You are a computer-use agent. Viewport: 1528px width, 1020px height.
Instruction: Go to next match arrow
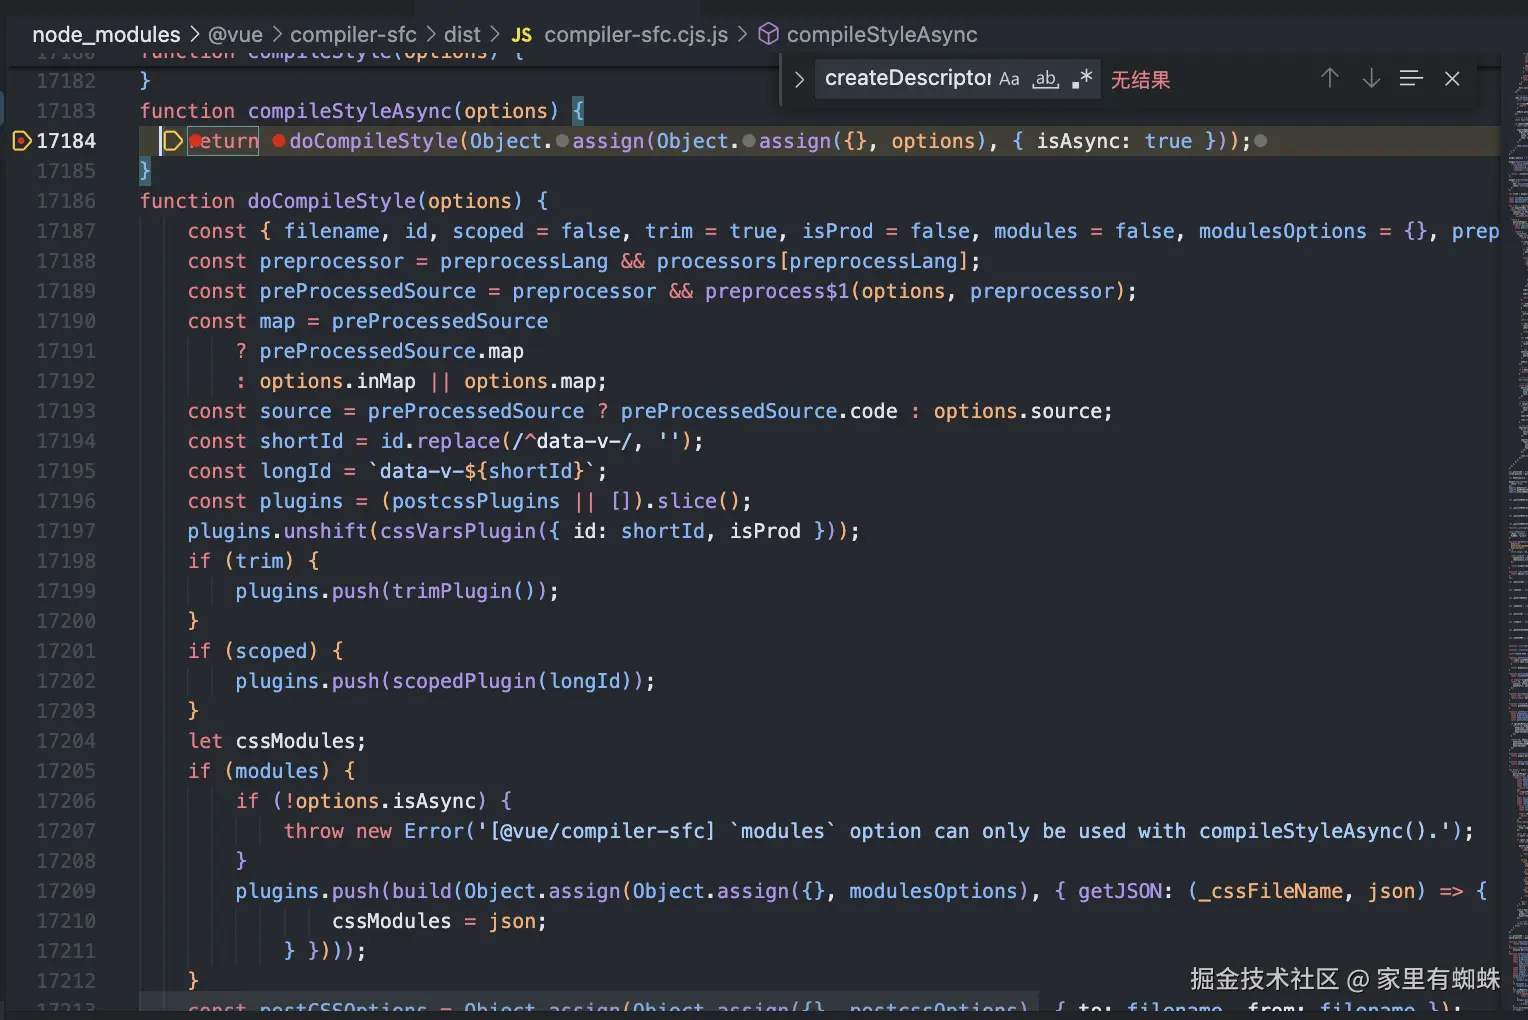point(1371,78)
